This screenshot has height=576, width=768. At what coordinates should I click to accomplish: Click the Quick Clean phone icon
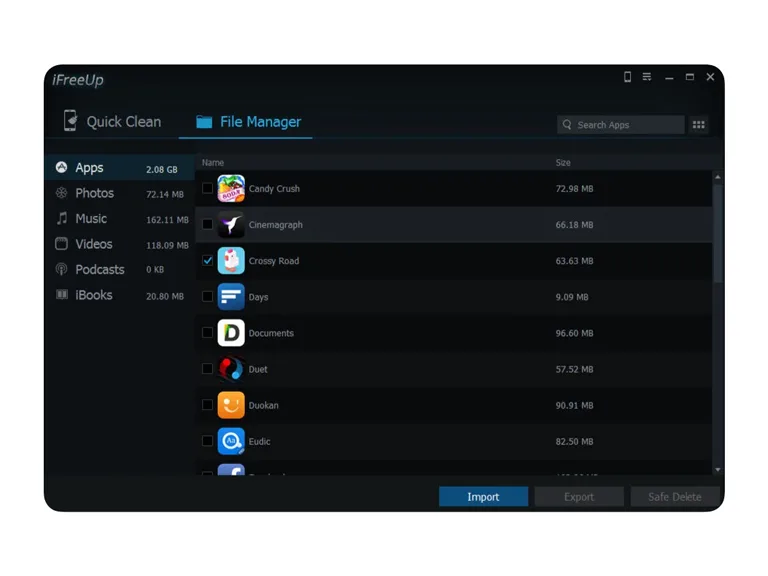click(x=71, y=120)
